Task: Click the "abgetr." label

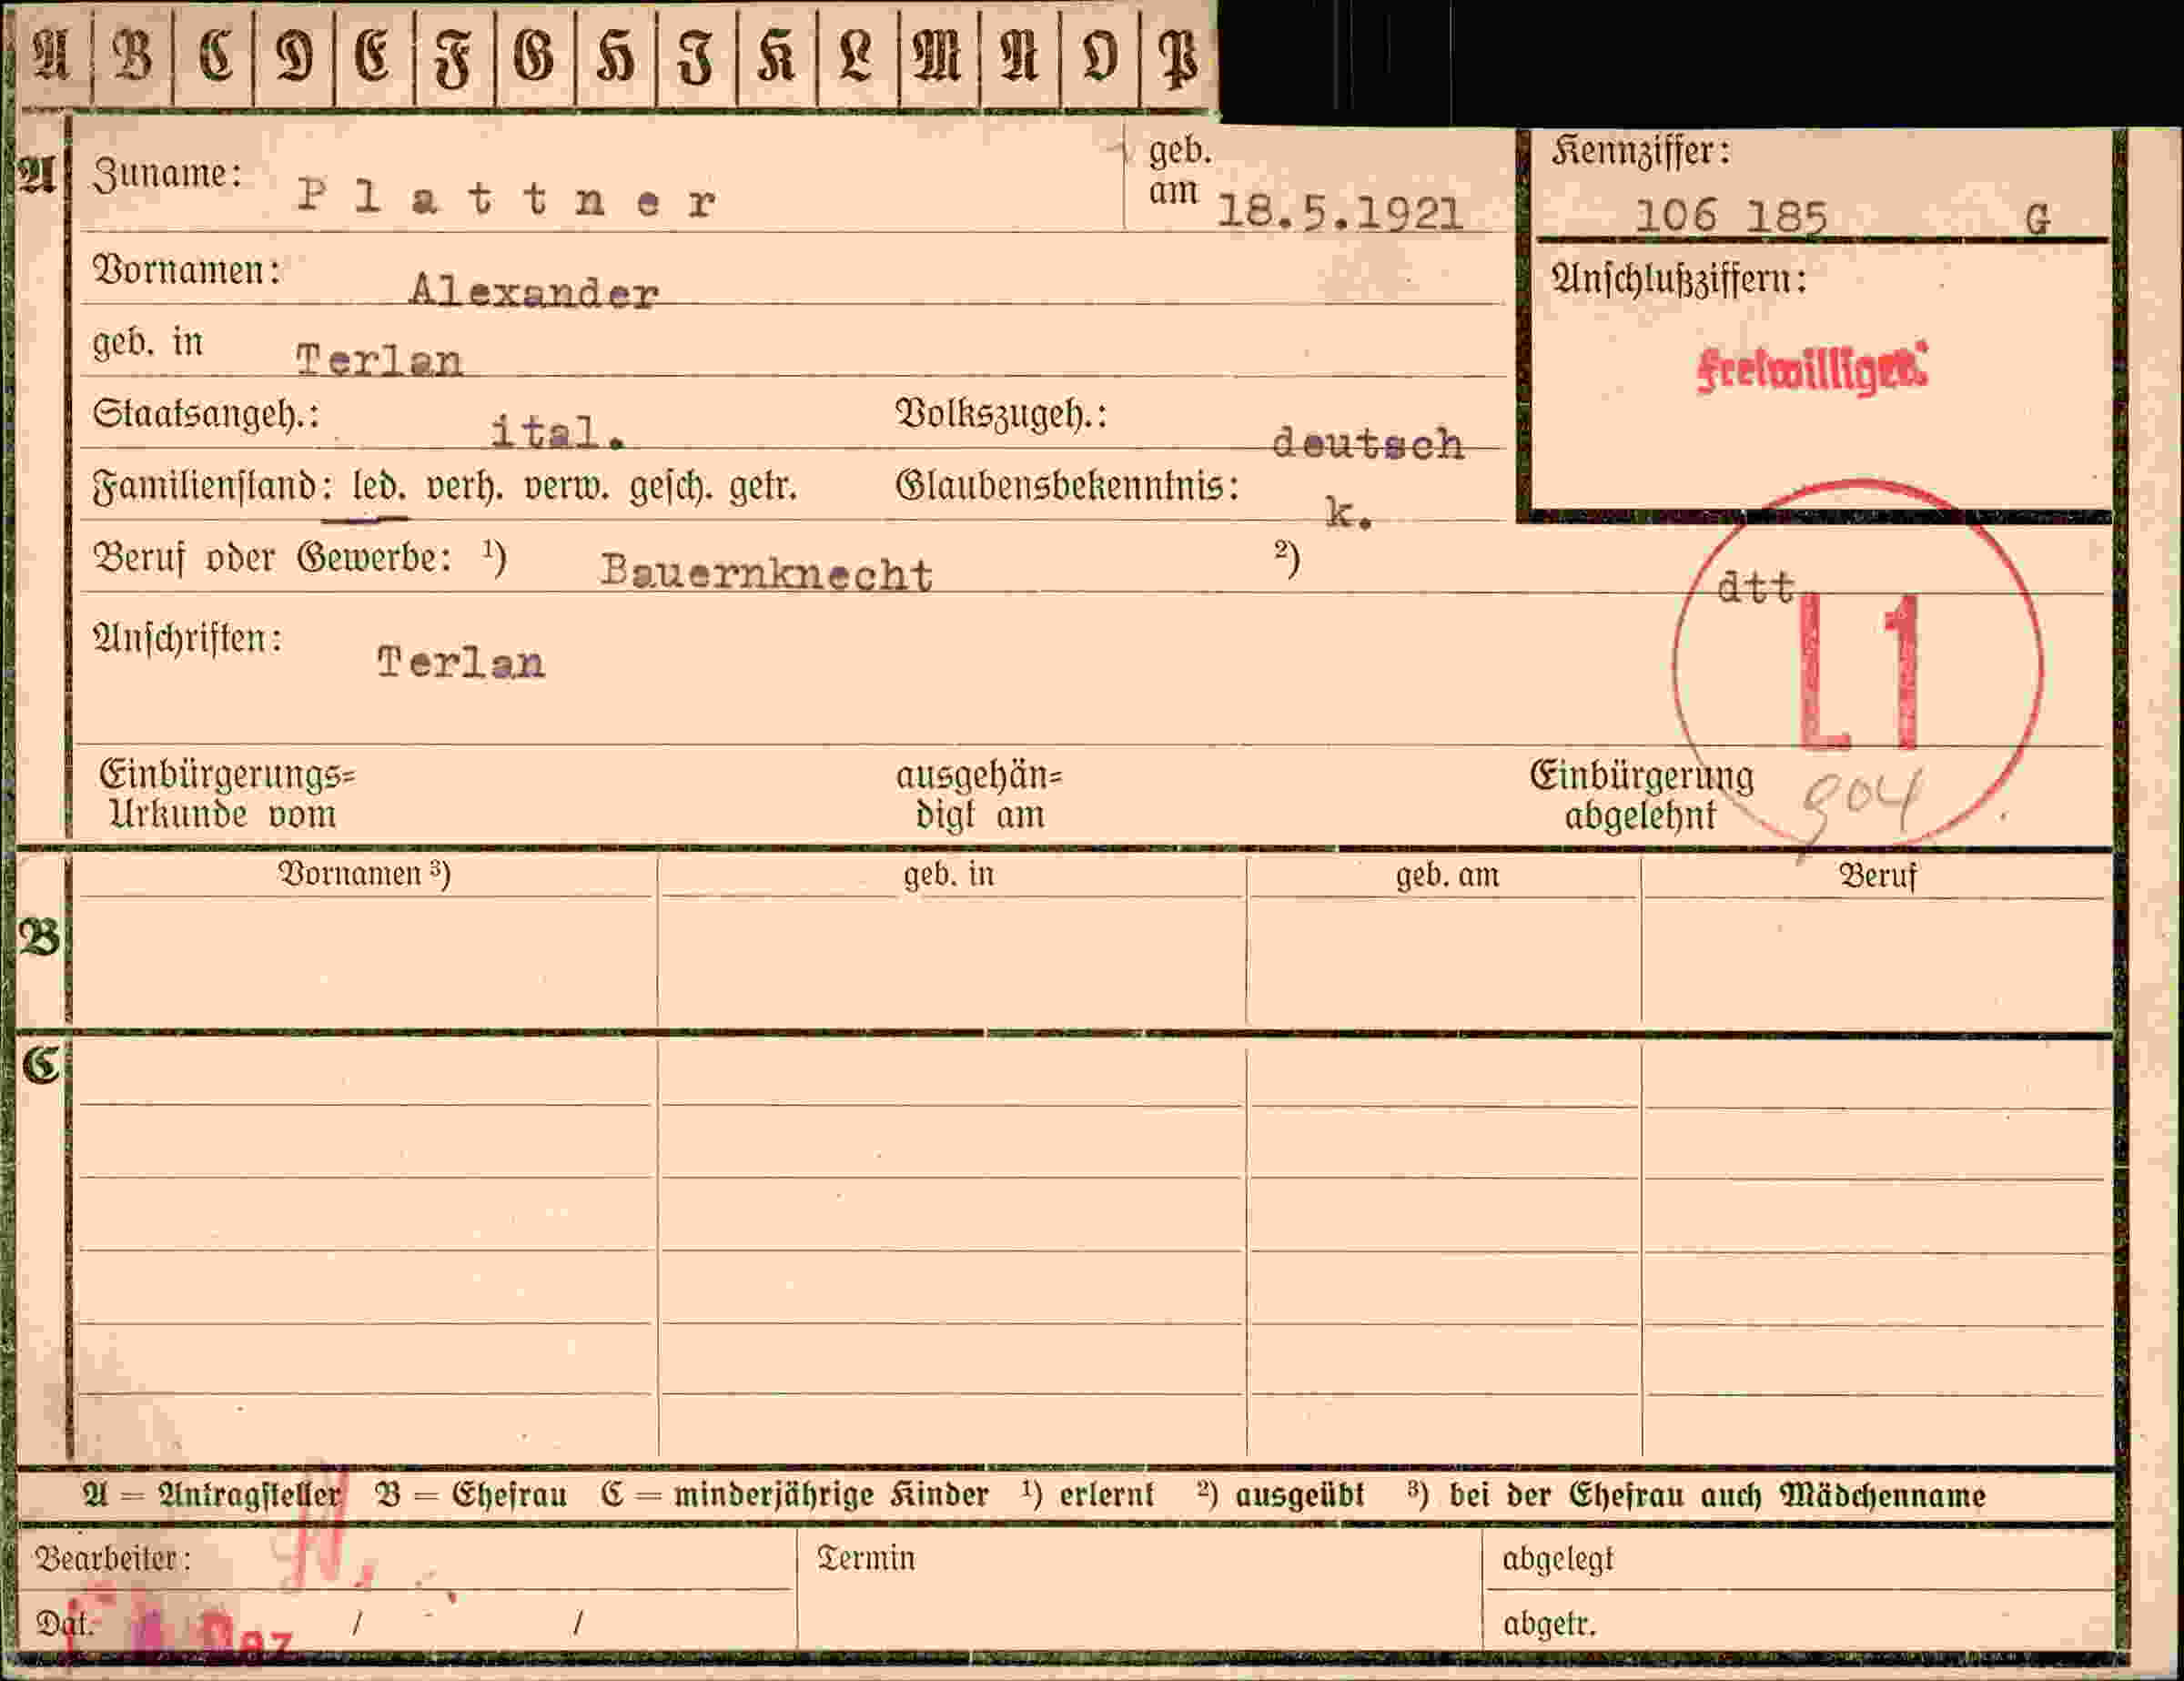Action: tap(1549, 1624)
